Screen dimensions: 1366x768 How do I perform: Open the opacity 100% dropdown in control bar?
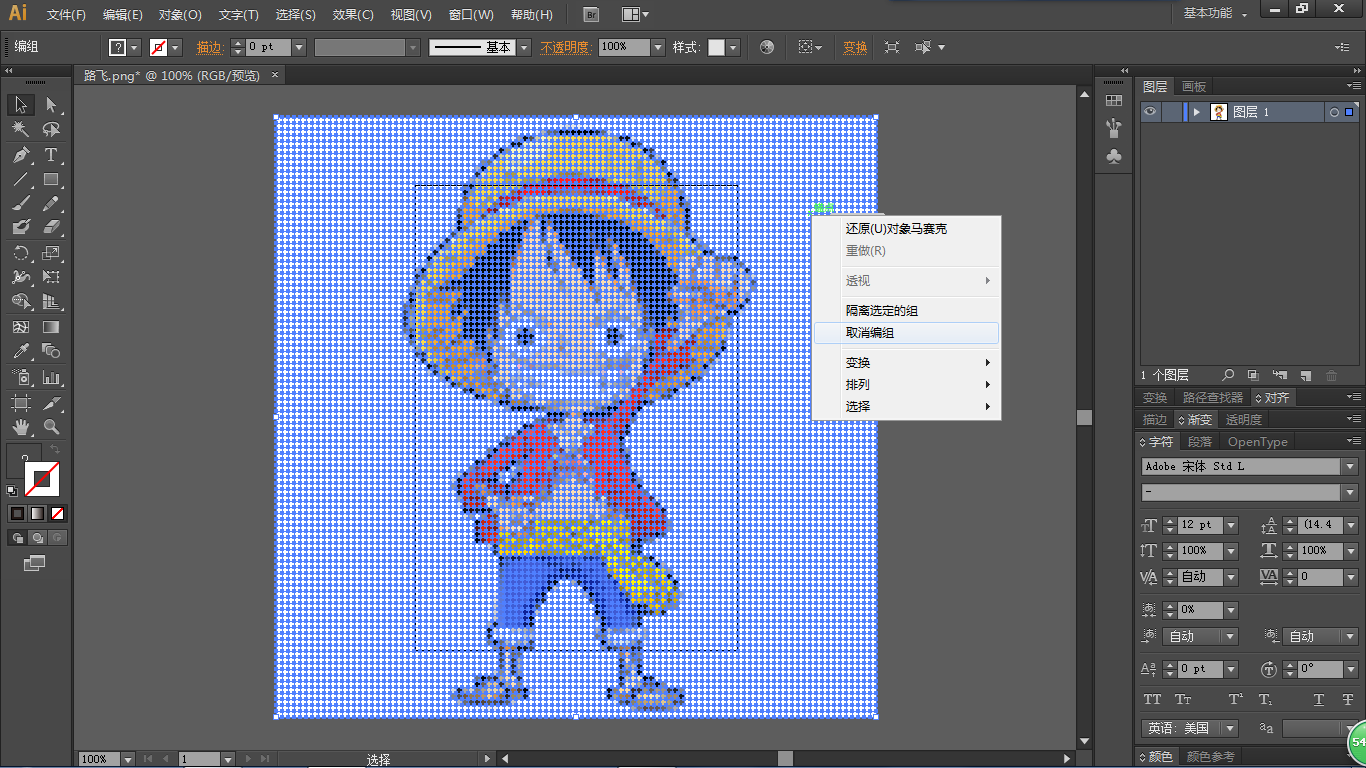[657, 47]
